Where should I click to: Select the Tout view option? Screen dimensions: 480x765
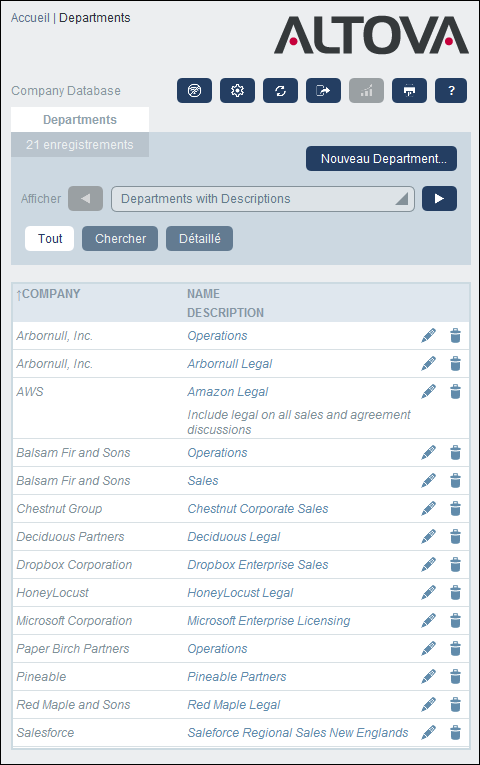50,239
